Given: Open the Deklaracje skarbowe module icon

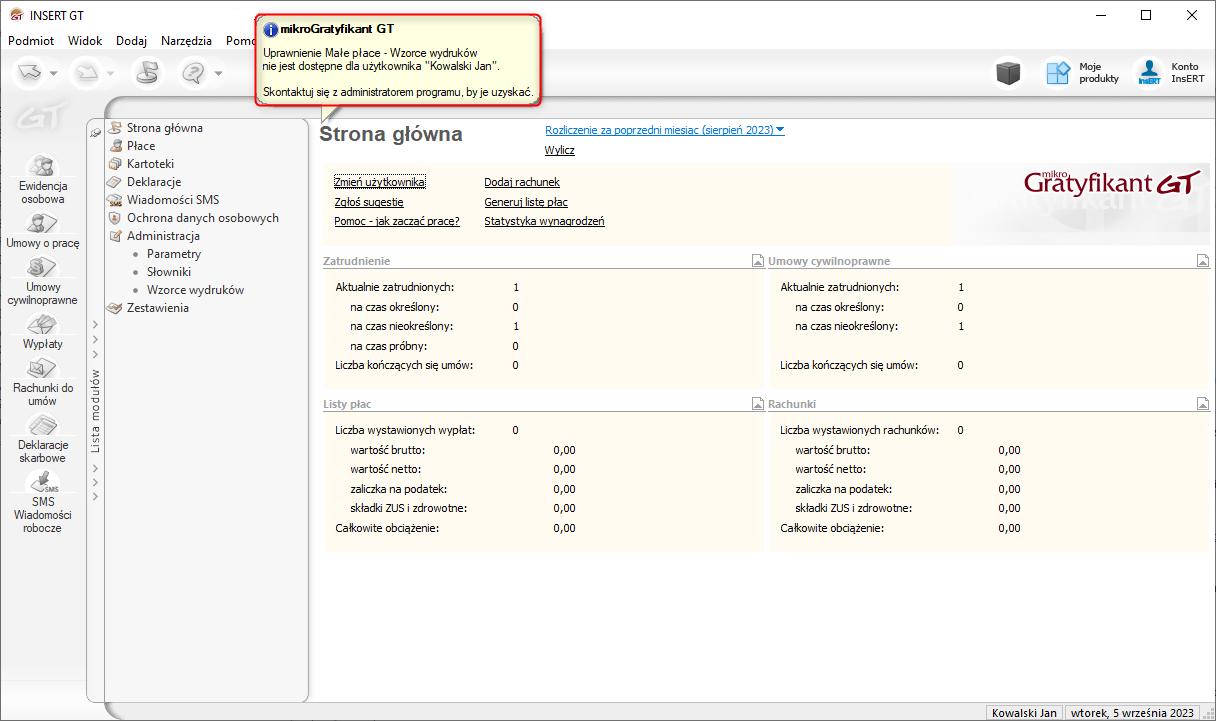Looking at the screenshot, I should (x=43, y=426).
